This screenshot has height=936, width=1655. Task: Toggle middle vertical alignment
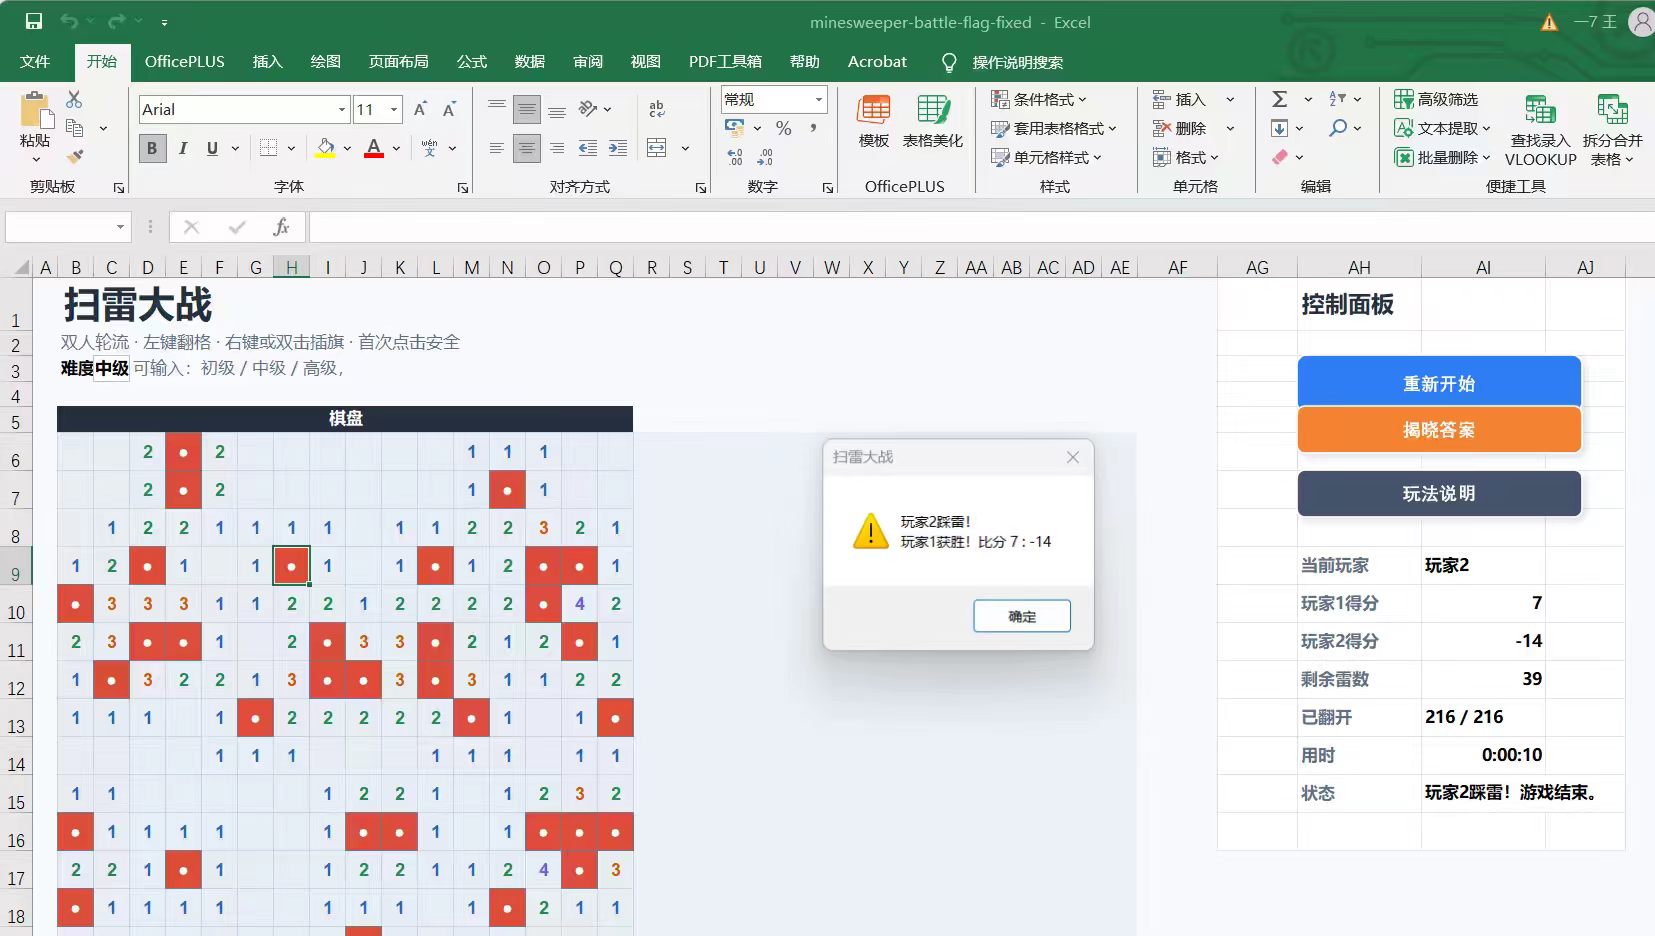coord(527,109)
